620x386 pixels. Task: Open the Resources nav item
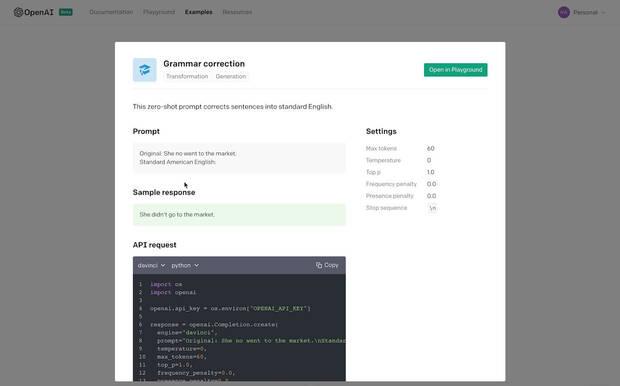tap(237, 12)
